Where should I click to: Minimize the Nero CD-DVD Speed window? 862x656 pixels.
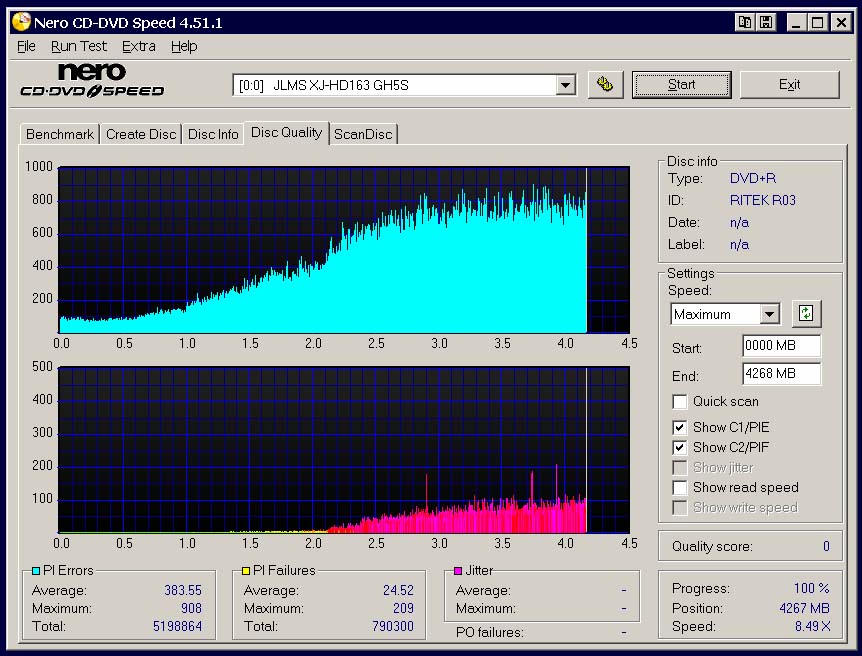click(x=796, y=23)
